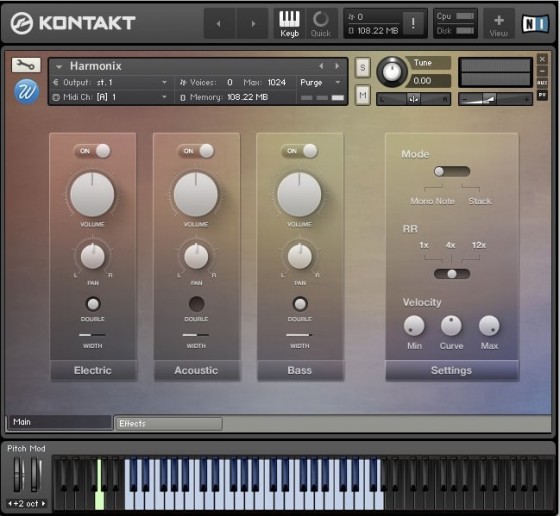This screenshot has height=516, width=560.
Task: Click the exclamation panic button
Action: tap(413, 24)
